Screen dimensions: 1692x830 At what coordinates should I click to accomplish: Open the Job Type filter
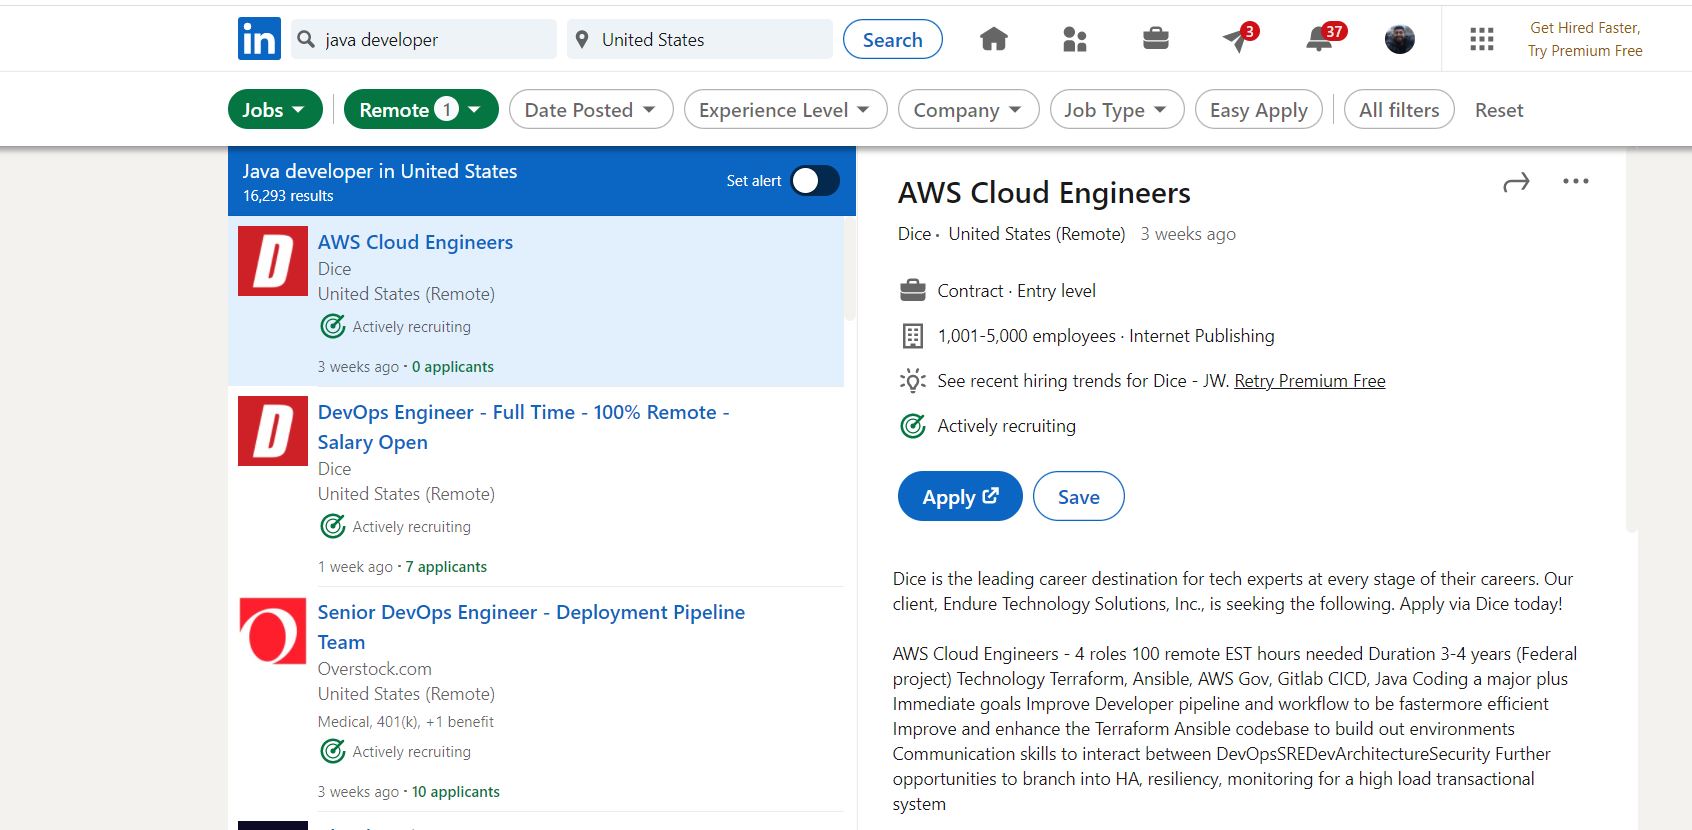pos(1116,110)
